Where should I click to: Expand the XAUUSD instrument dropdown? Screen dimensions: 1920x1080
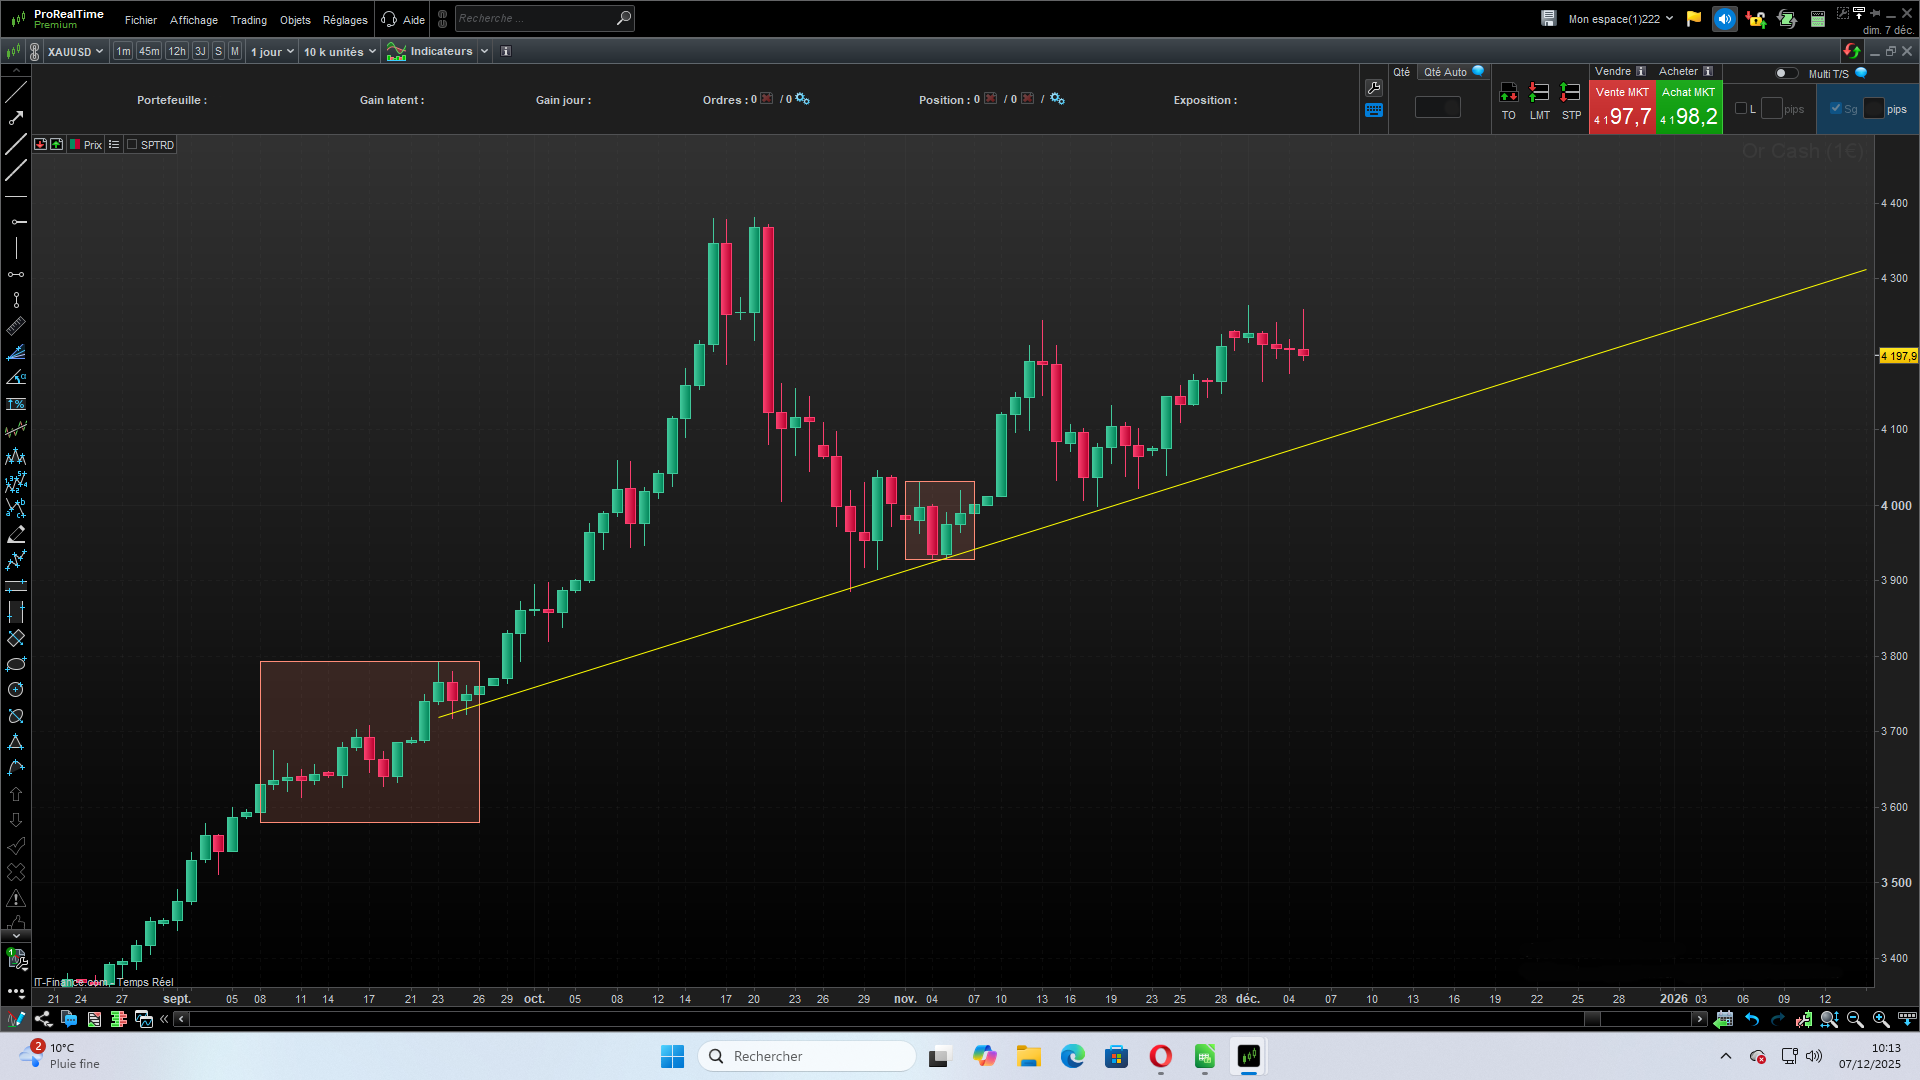tap(99, 52)
